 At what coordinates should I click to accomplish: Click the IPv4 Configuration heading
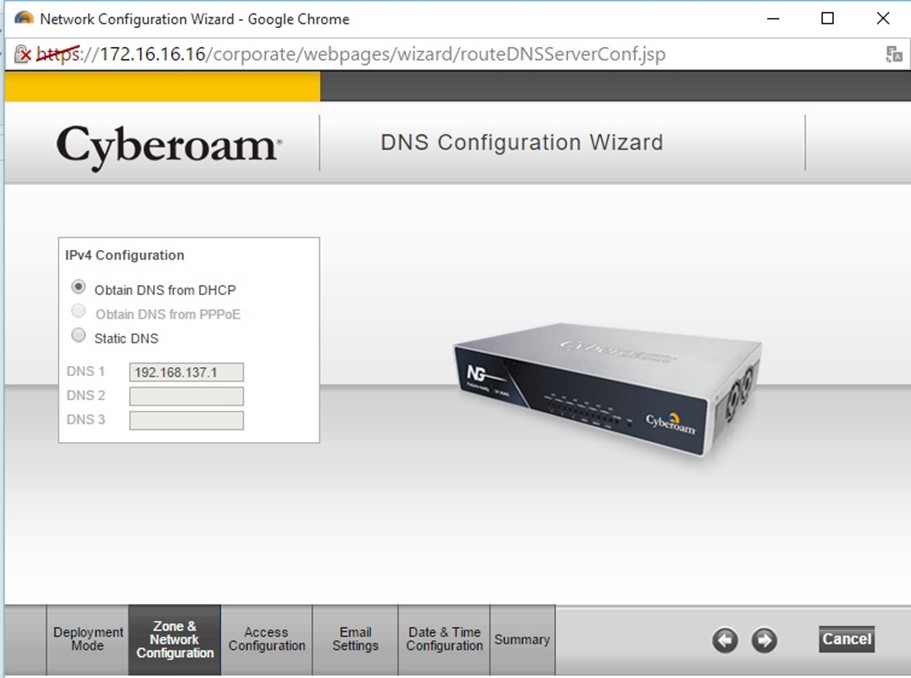pyautogui.click(x=124, y=255)
